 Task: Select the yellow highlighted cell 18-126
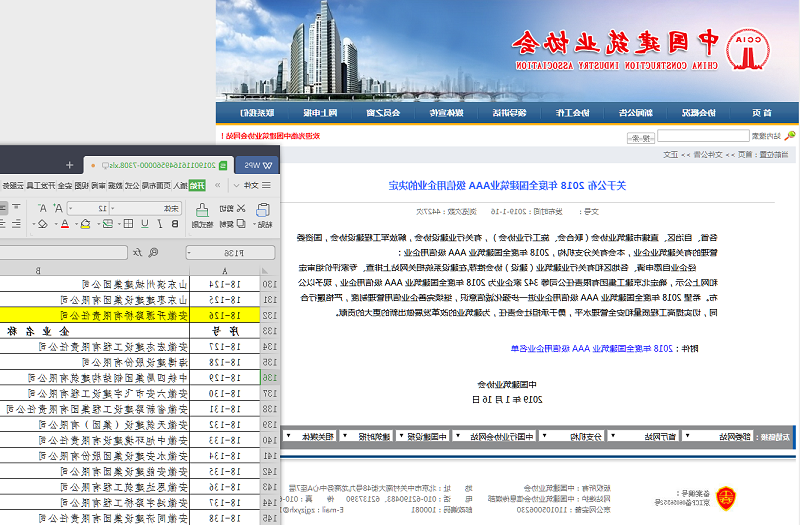click(224, 315)
